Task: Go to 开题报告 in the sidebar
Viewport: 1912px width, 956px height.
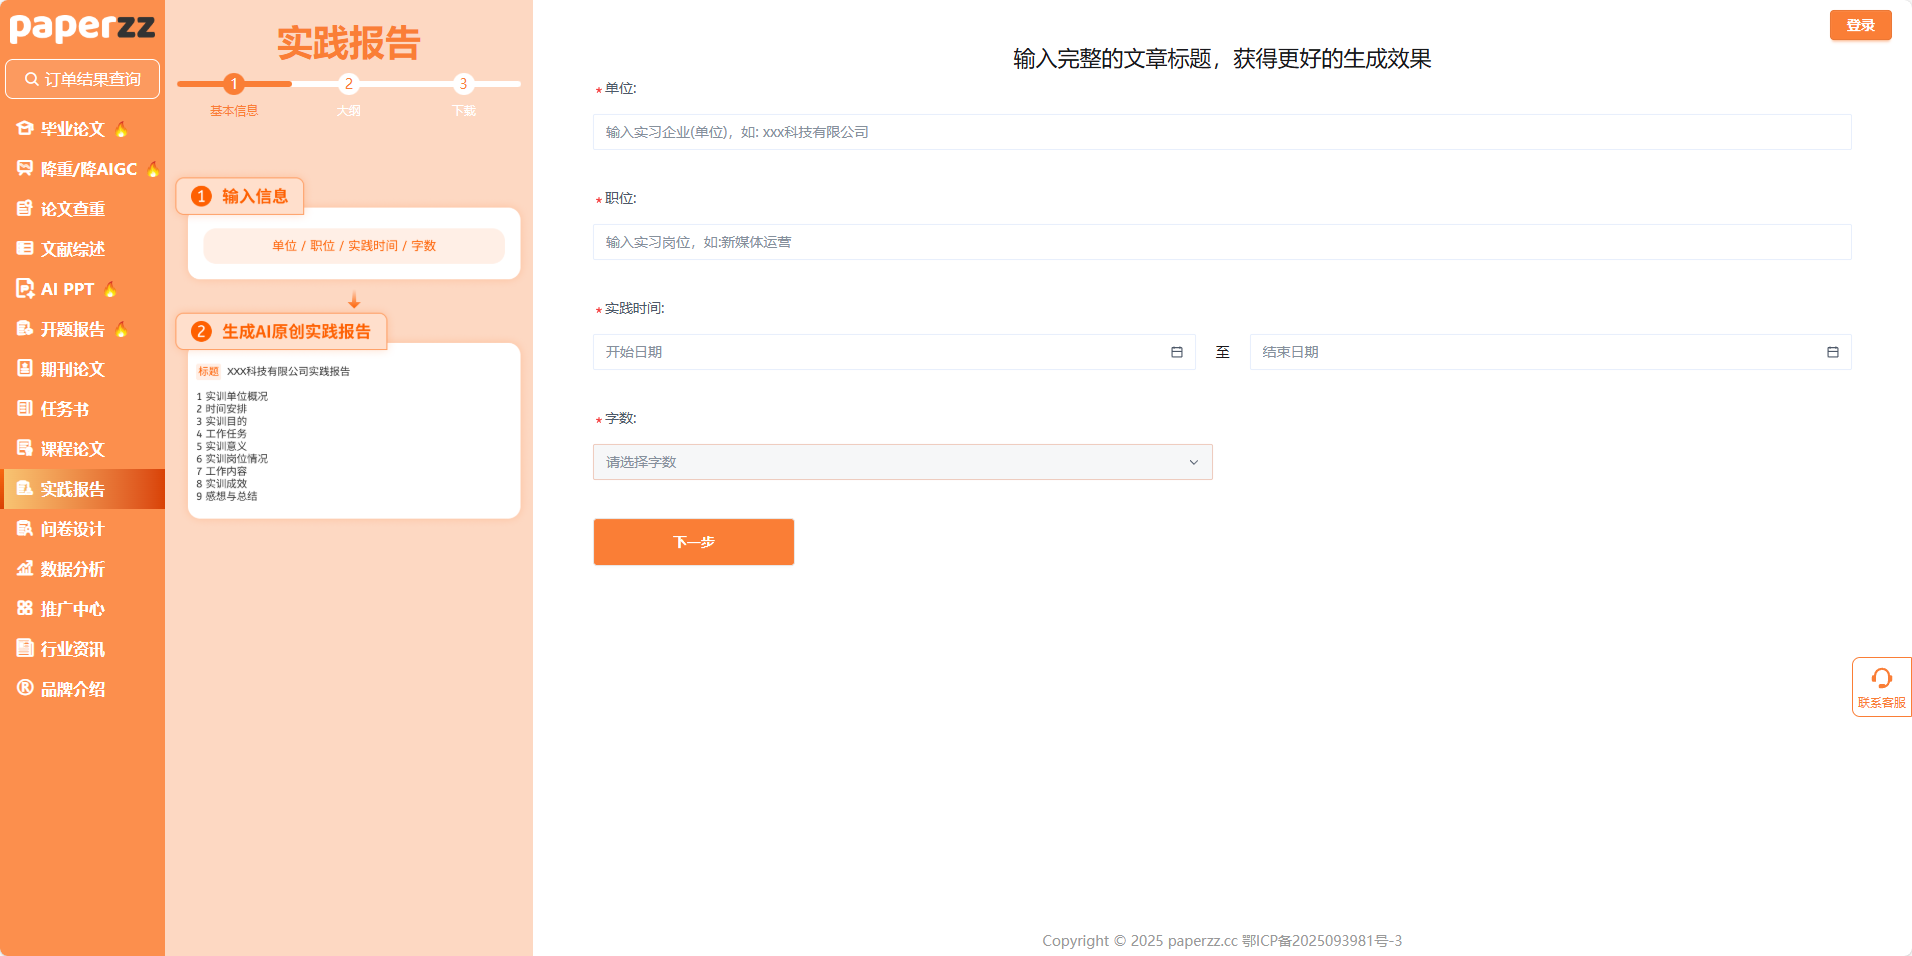Action: (x=72, y=329)
